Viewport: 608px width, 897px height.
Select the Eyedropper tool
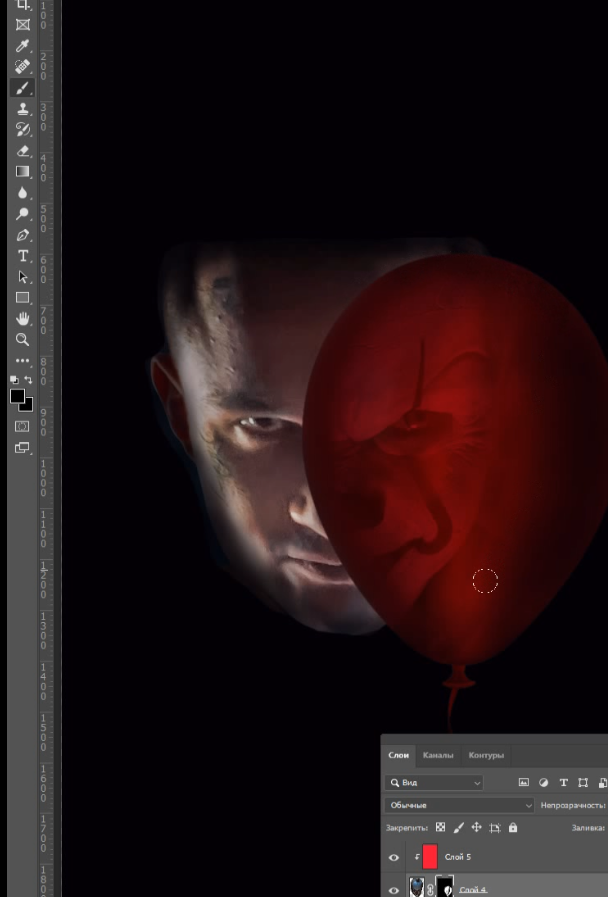(22, 46)
